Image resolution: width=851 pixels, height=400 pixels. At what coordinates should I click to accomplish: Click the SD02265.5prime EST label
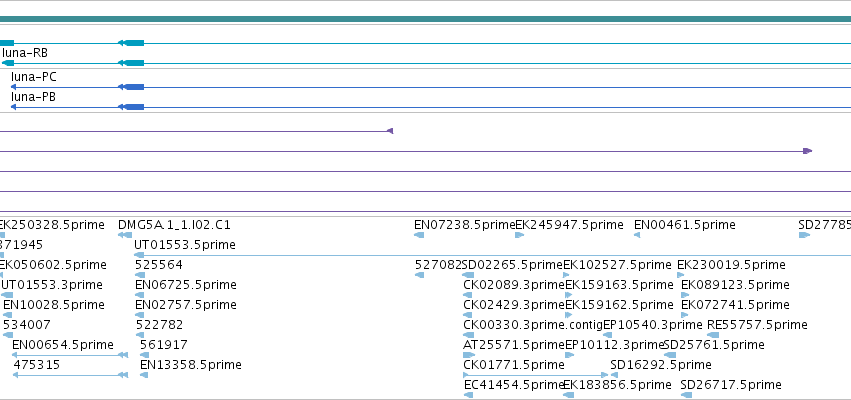pyautogui.click(x=512, y=265)
